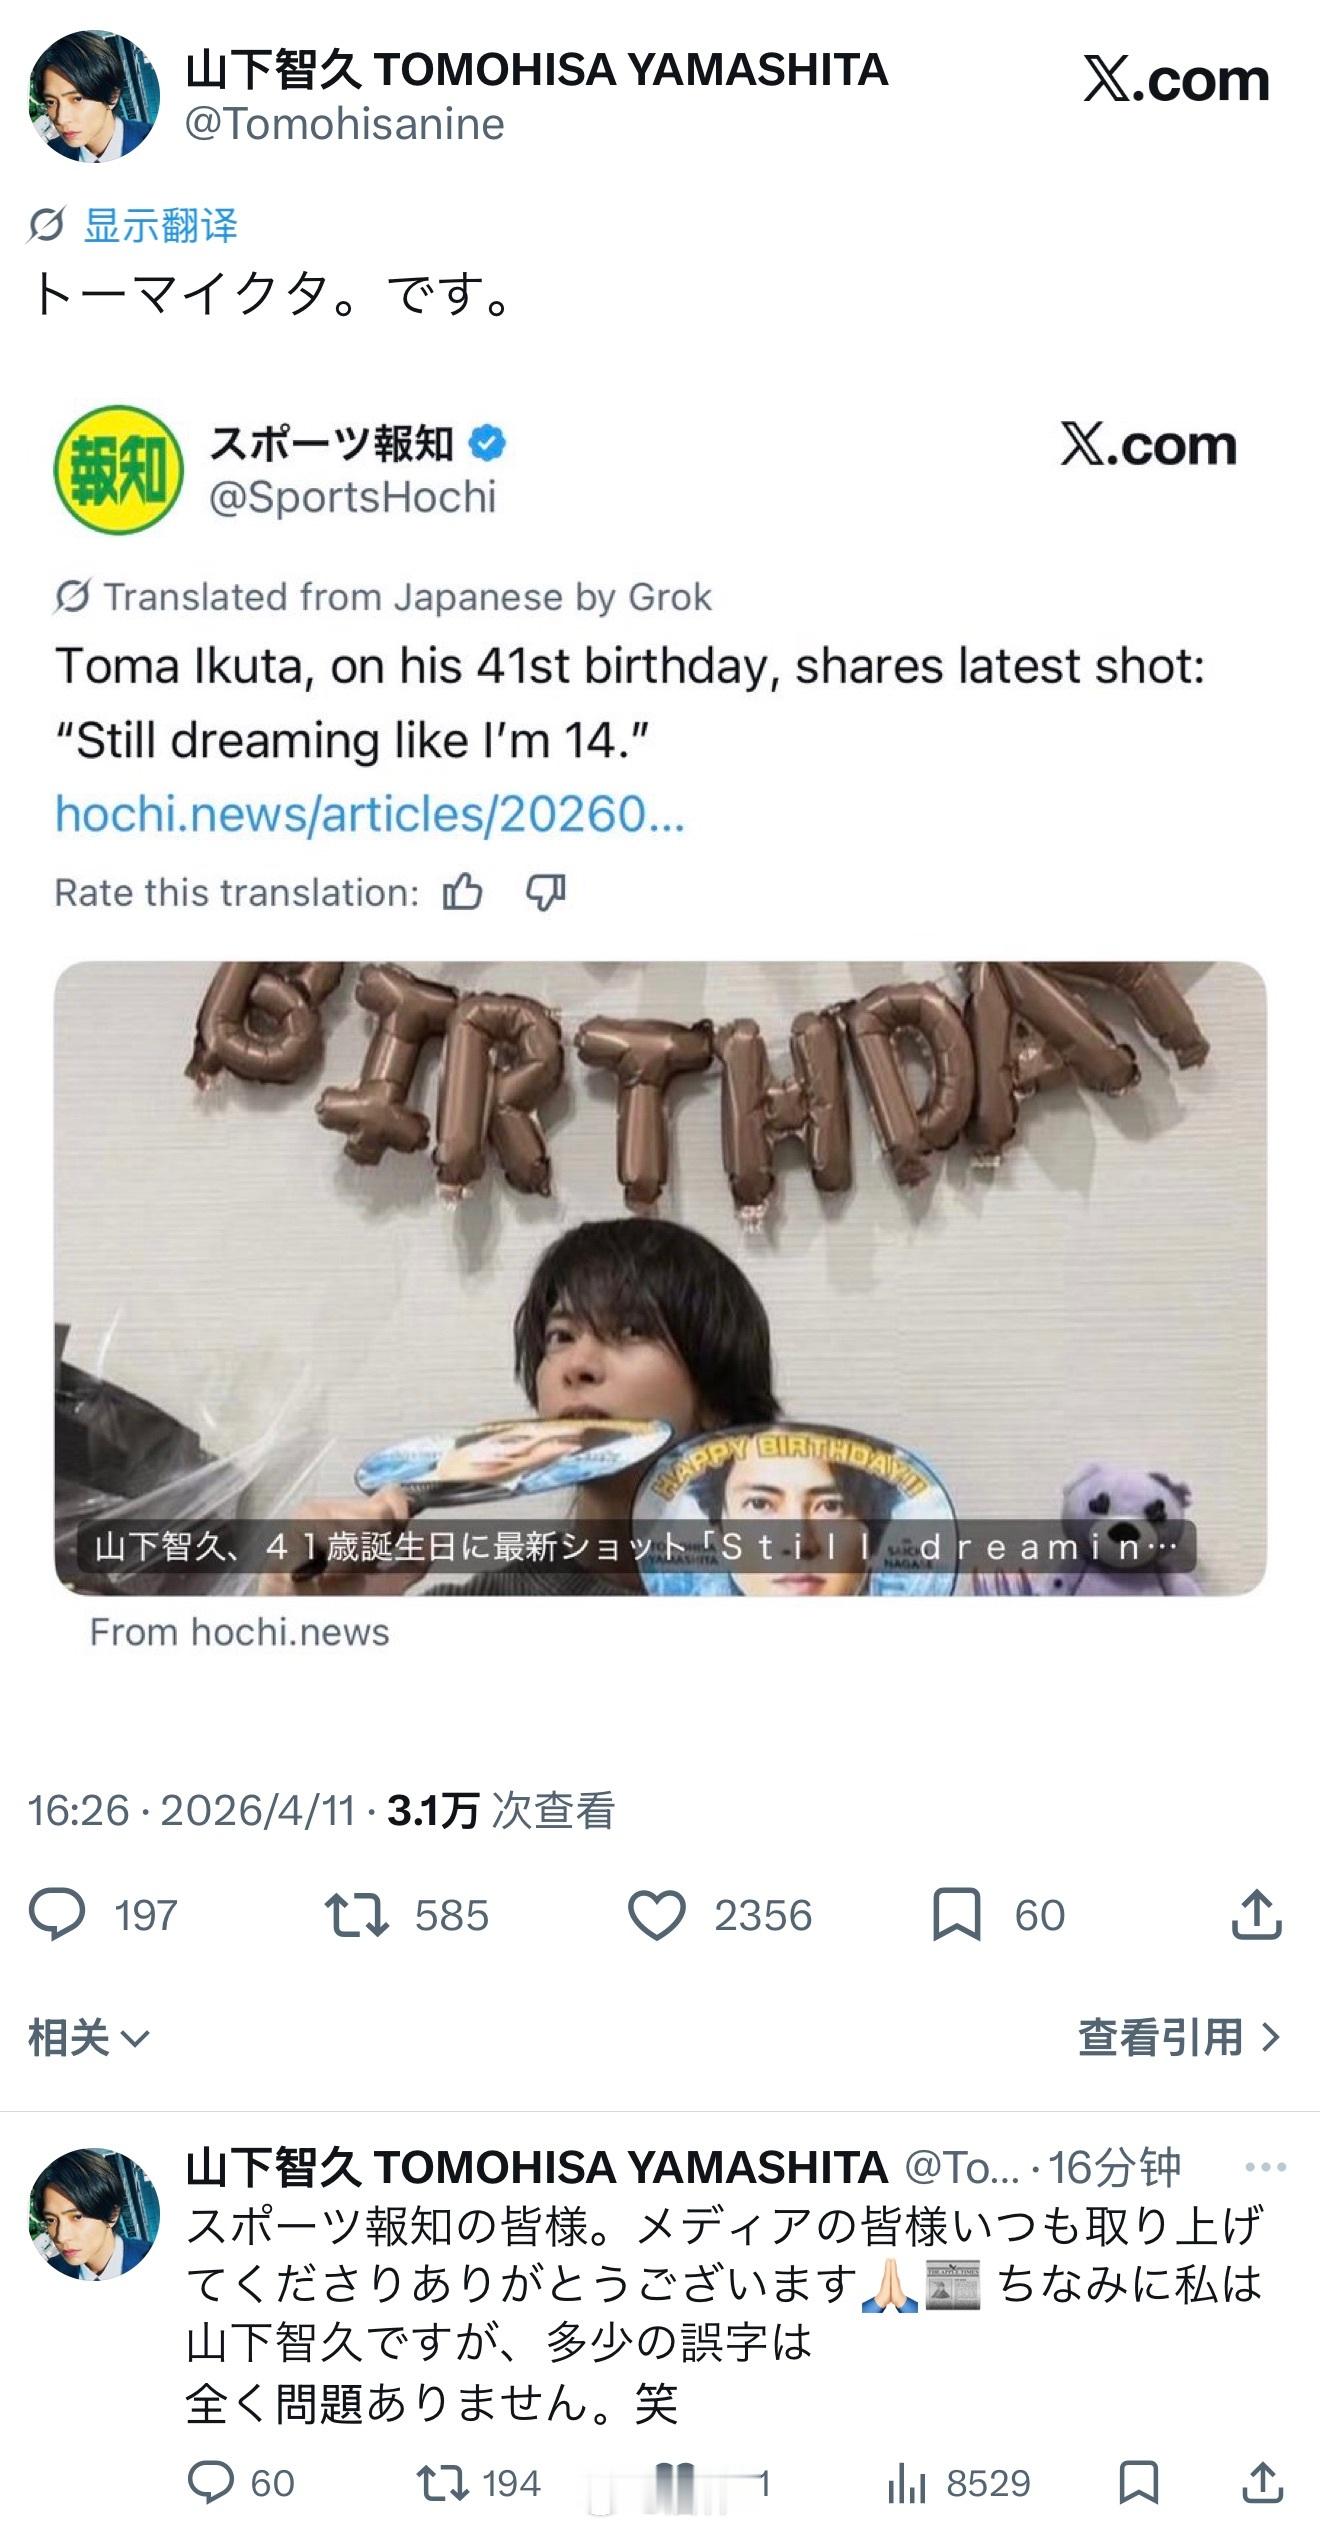Bookmark the reply from Tomohisa Yamashita
Viewport: 1320px width, 2529px height.
pyautogui.click(x=1138, y=2482)
